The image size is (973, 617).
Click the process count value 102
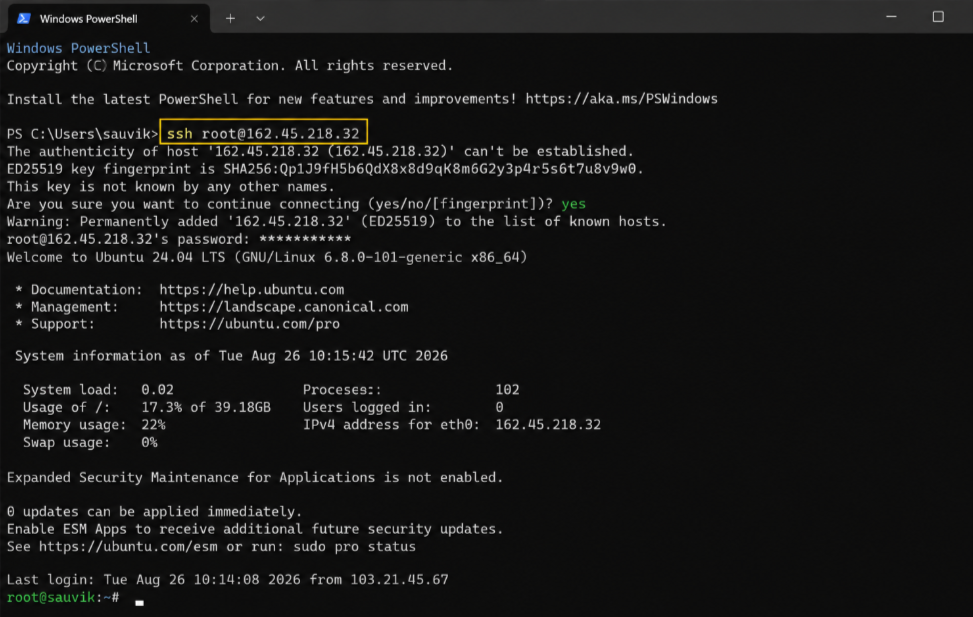point(507,389)
